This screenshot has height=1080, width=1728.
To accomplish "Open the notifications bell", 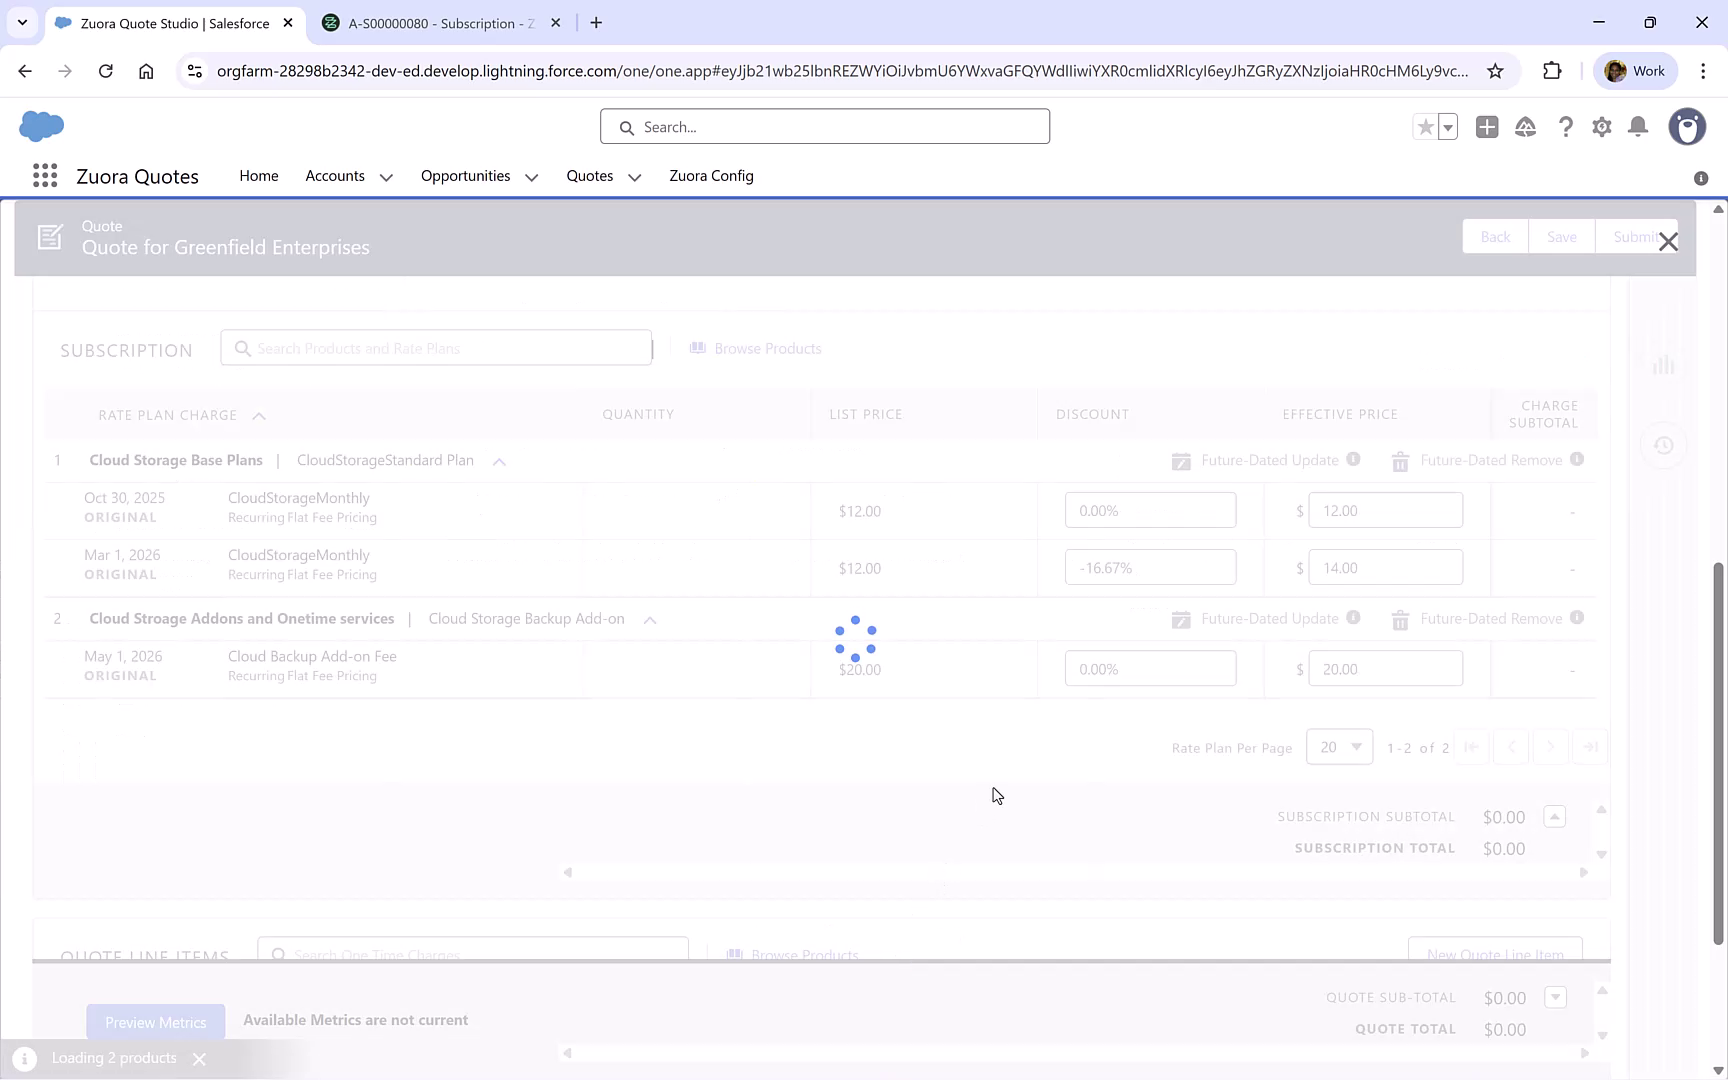I will pos(1638,127).
